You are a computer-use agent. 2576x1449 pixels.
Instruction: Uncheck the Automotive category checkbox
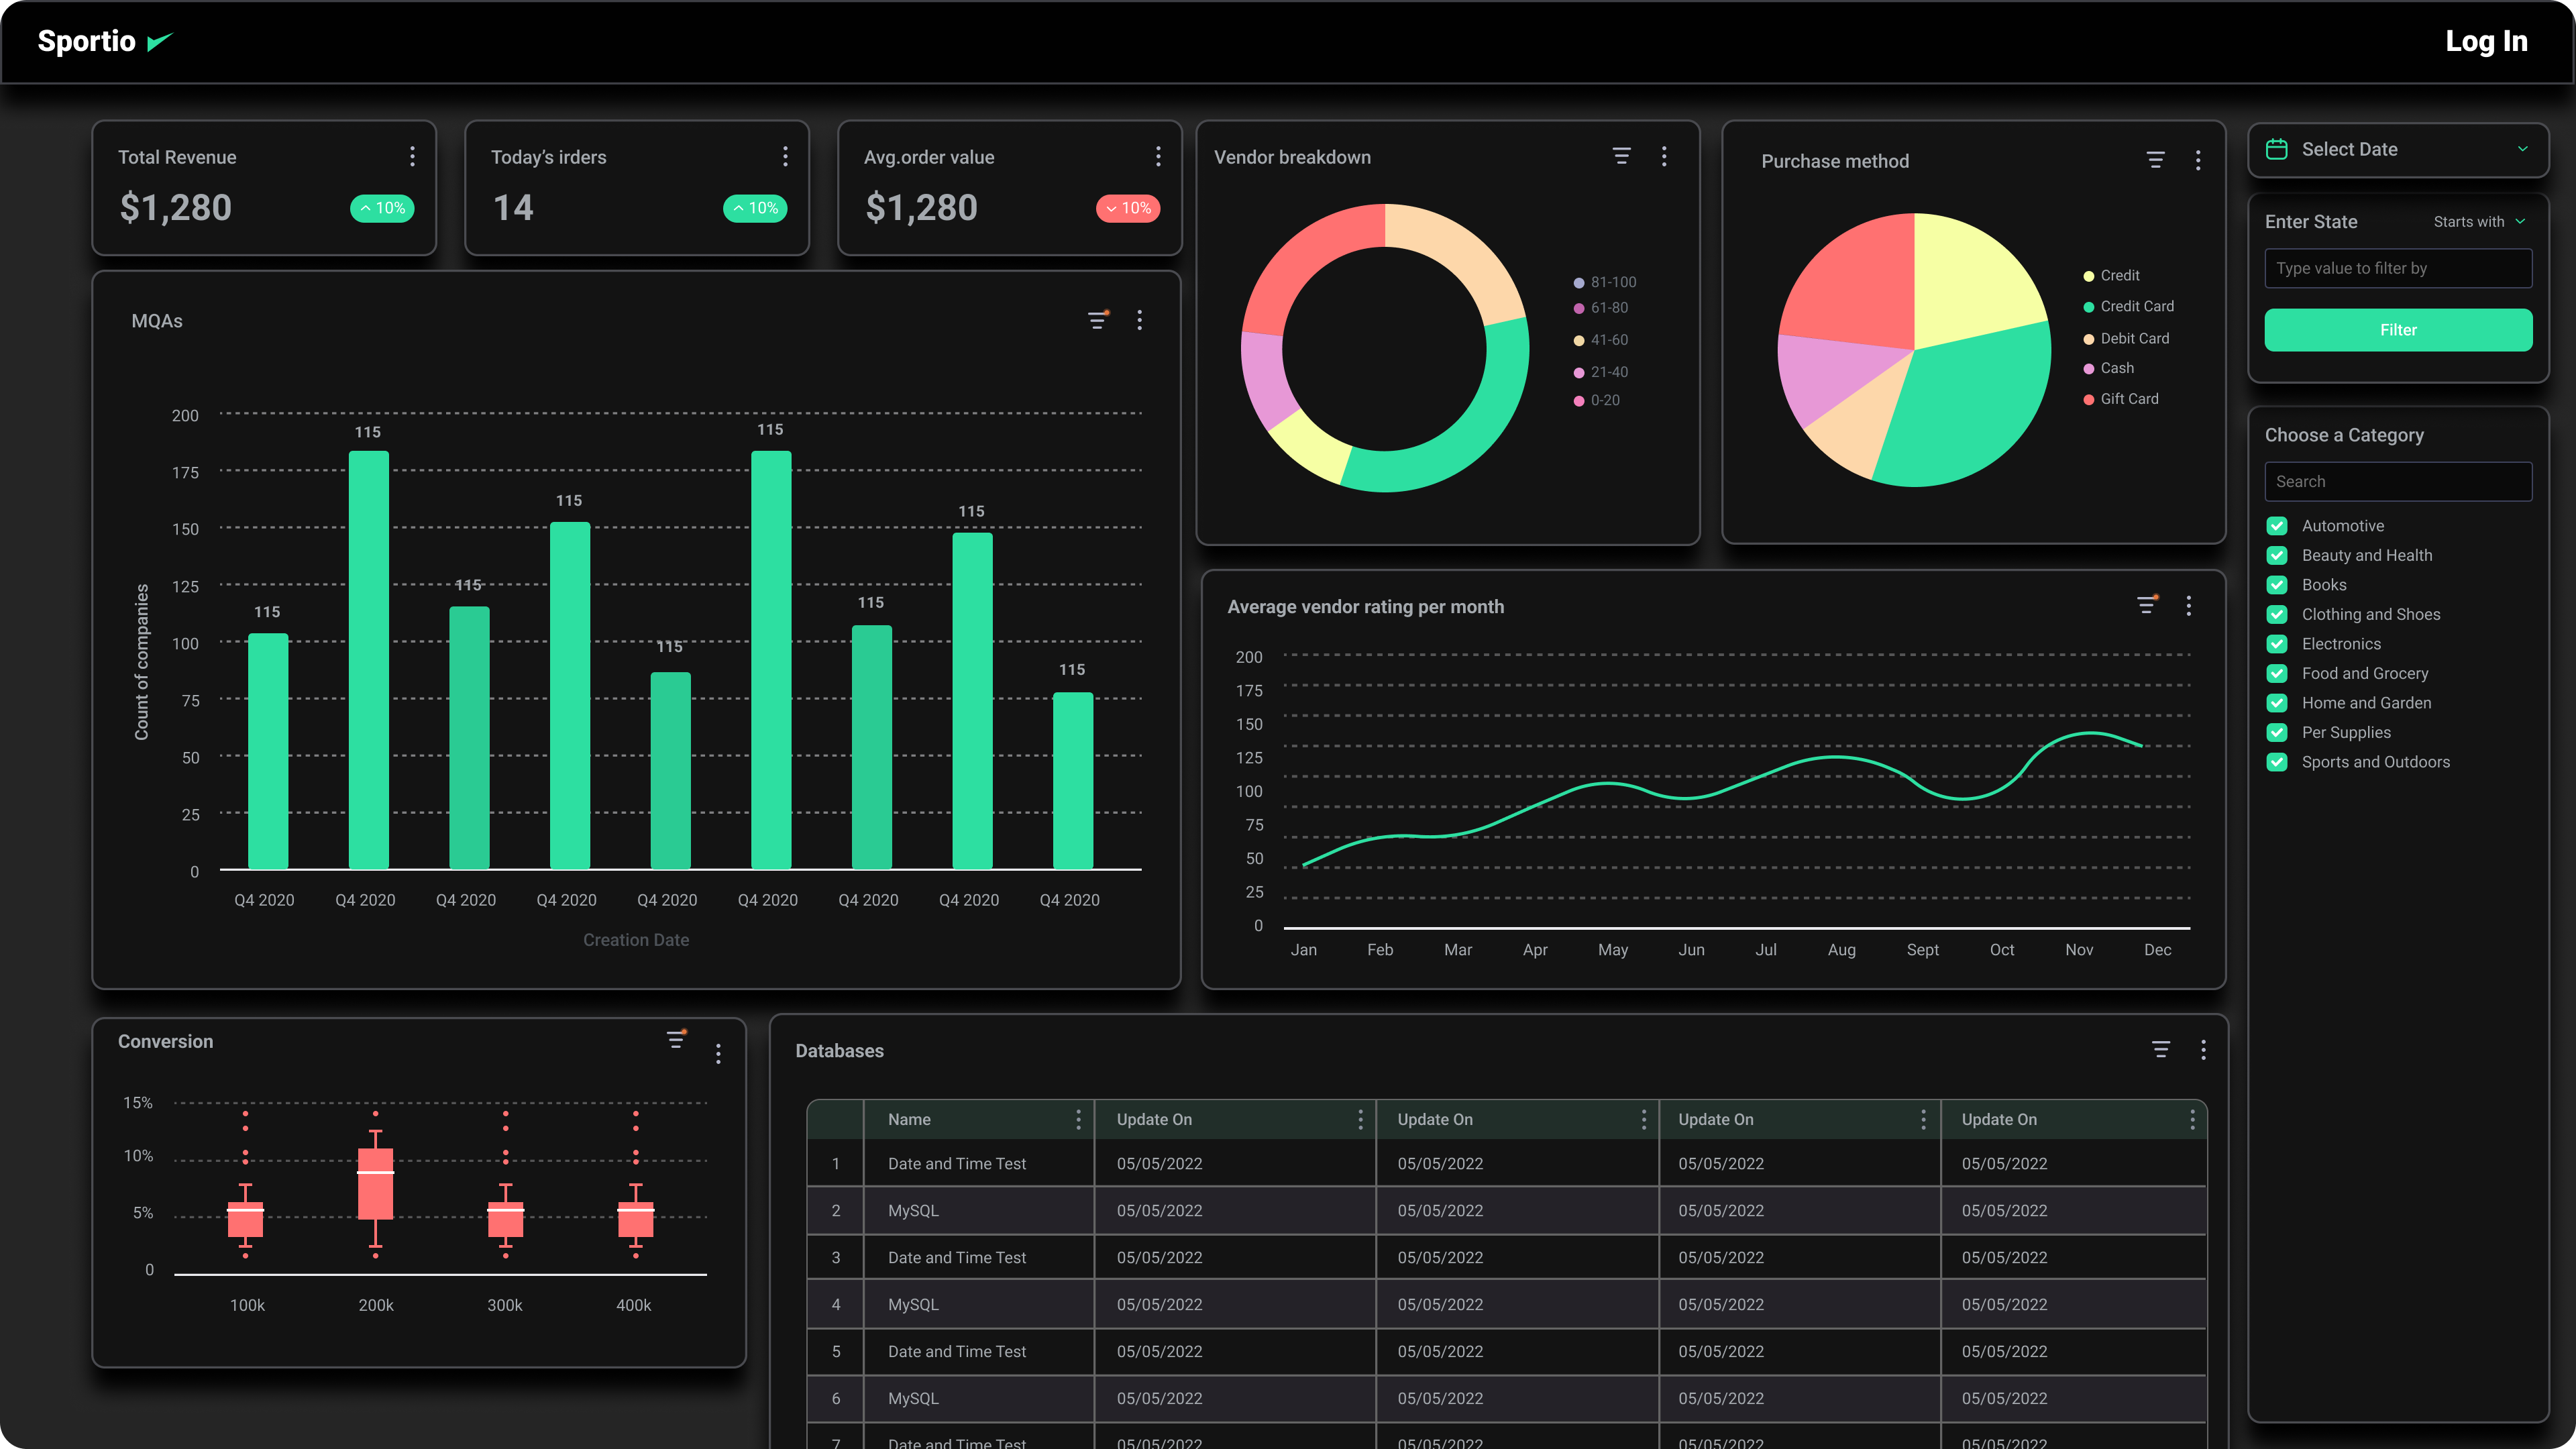2277,526
